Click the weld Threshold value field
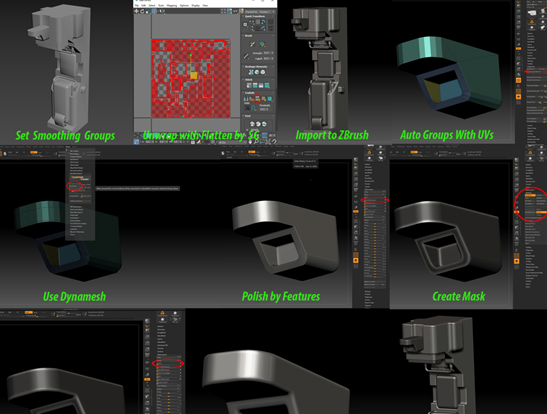The width and height of the screenshot is (547, 414). 264,109
